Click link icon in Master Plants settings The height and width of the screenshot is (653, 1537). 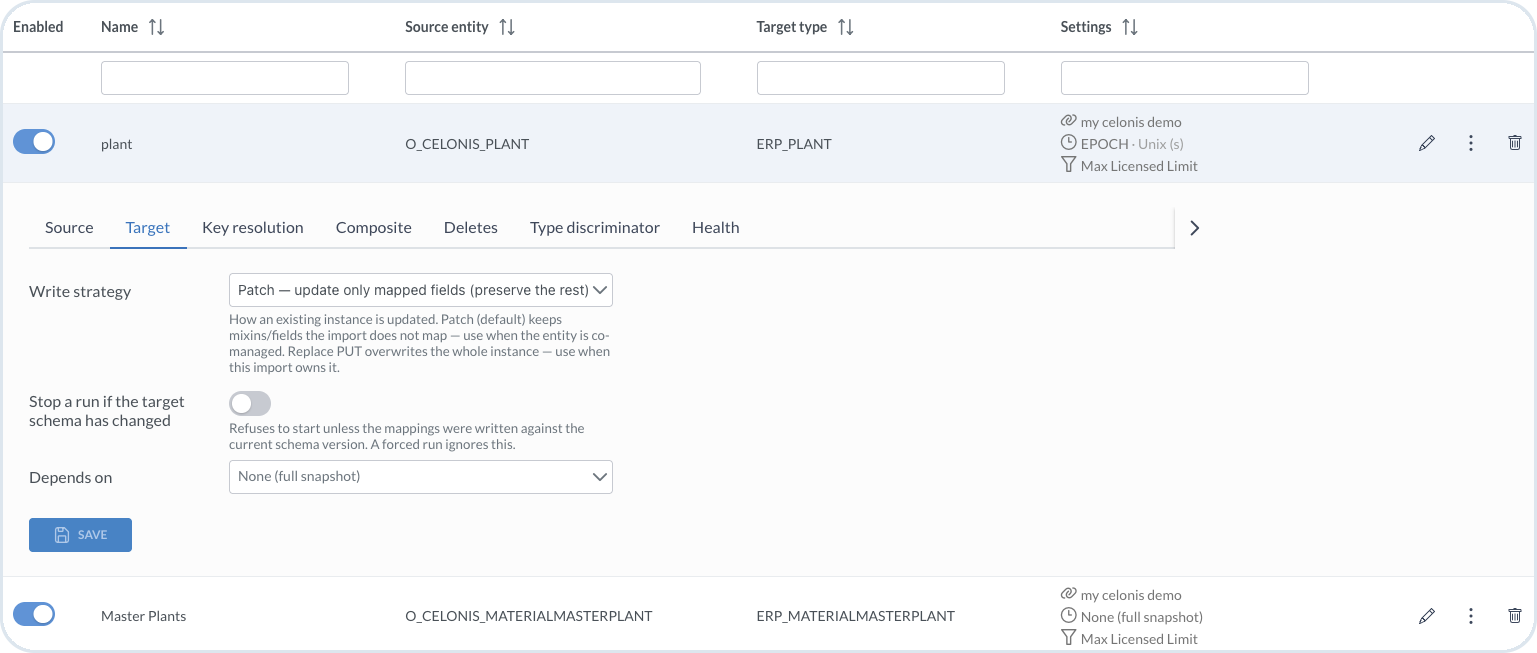[1068, 594]
